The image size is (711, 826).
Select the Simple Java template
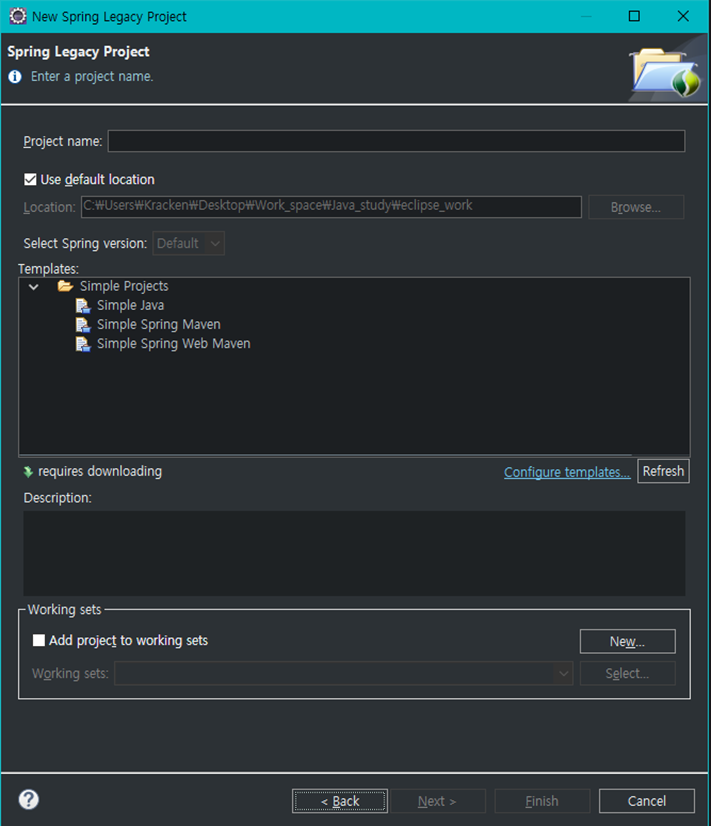[131, 306]
